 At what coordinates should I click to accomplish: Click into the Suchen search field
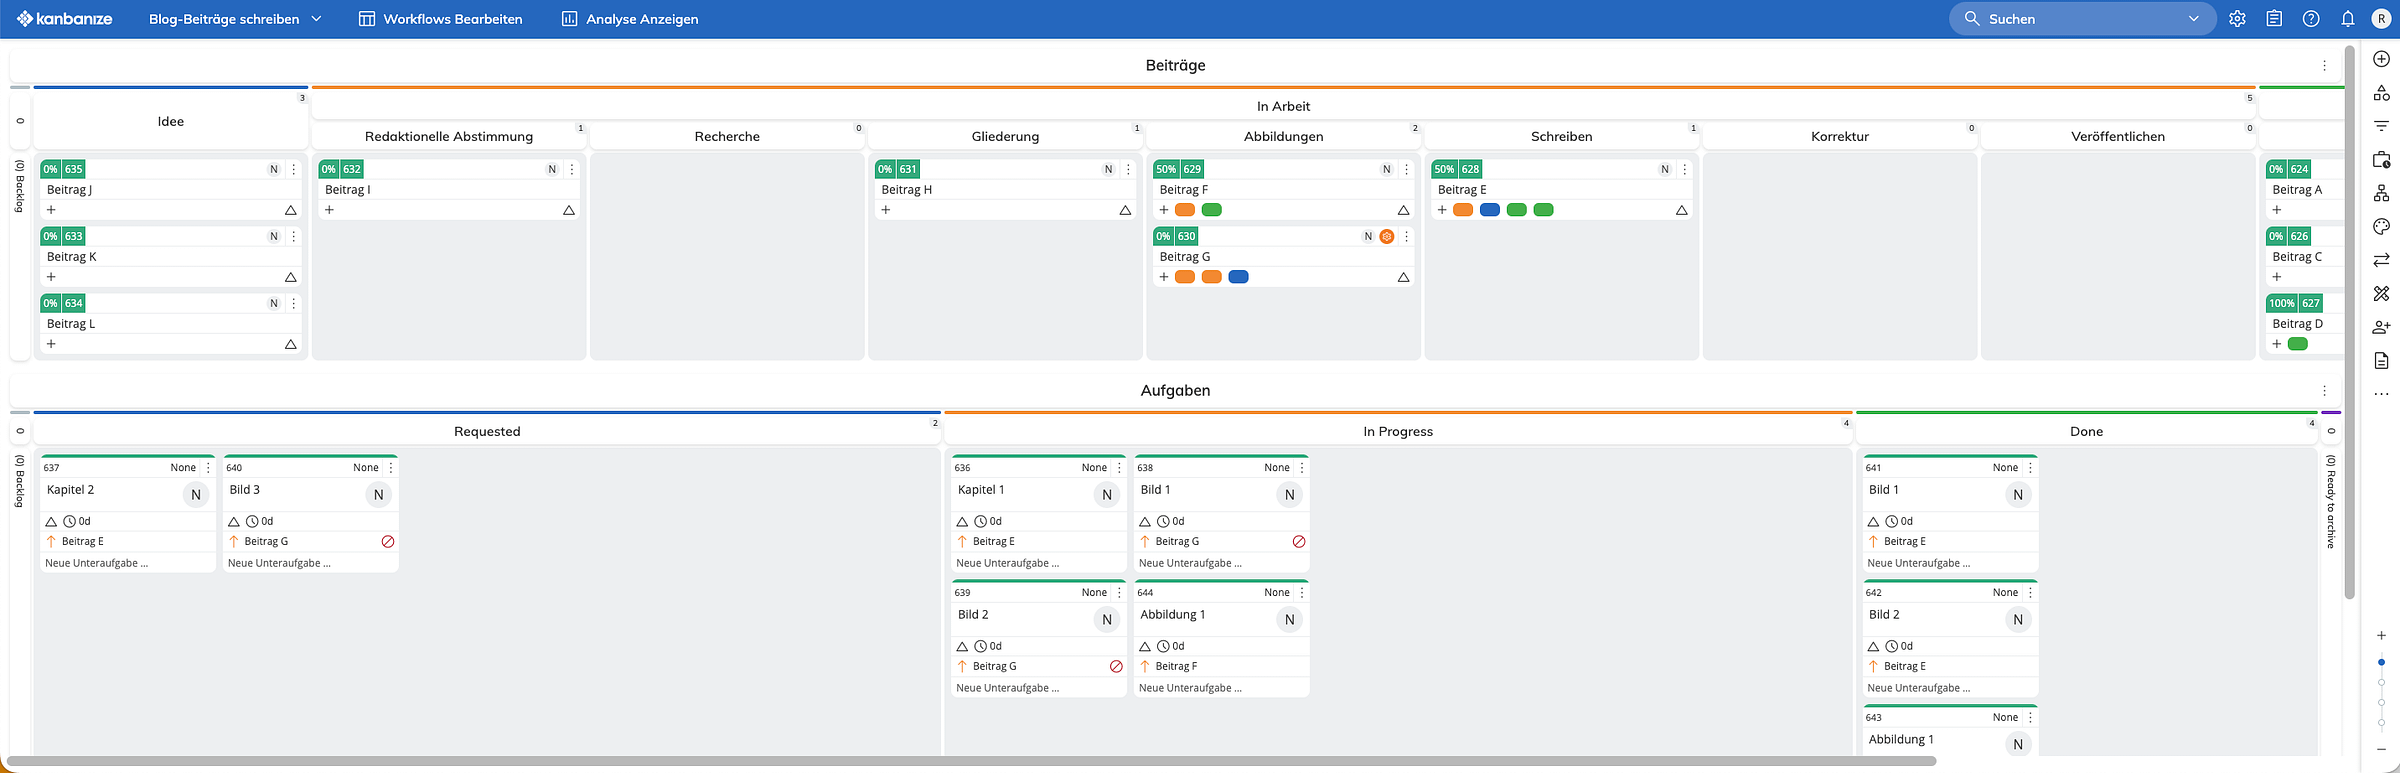(2082, 19)
